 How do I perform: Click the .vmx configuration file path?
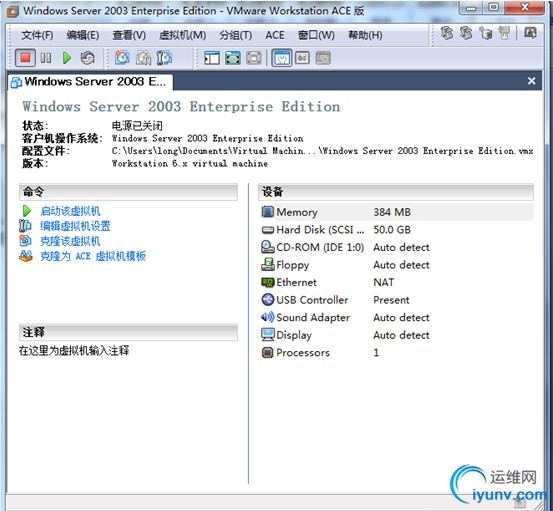point(322,151)
